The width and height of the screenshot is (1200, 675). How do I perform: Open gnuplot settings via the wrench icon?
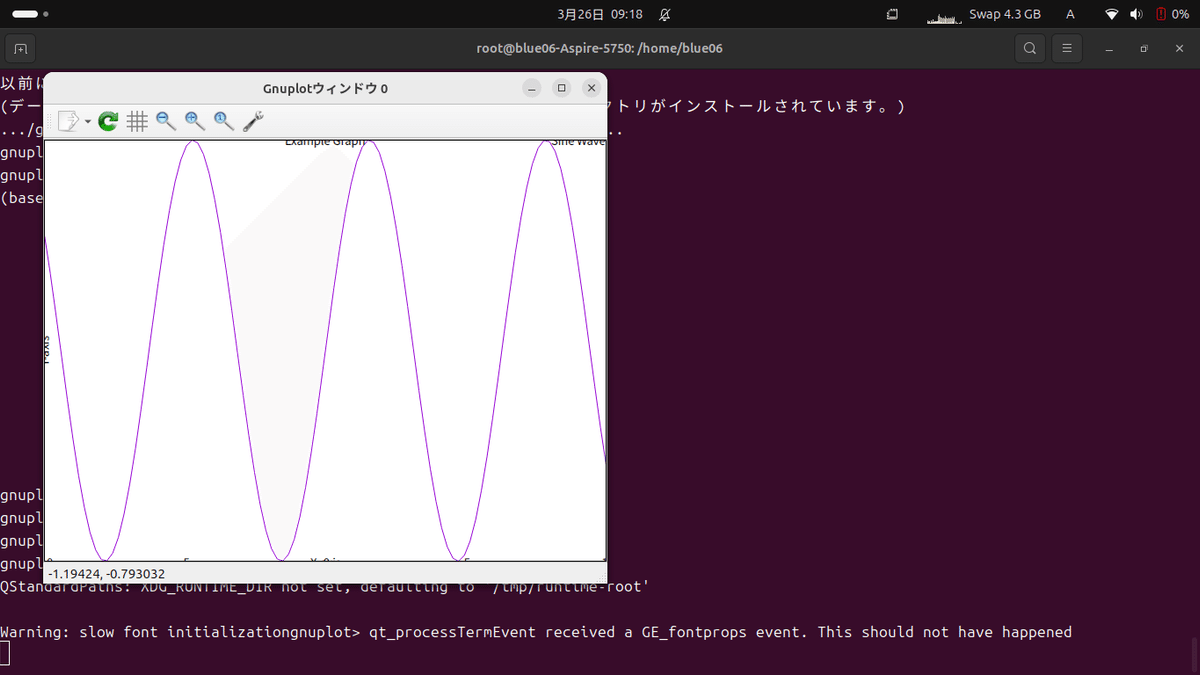[x=252, y=120]
